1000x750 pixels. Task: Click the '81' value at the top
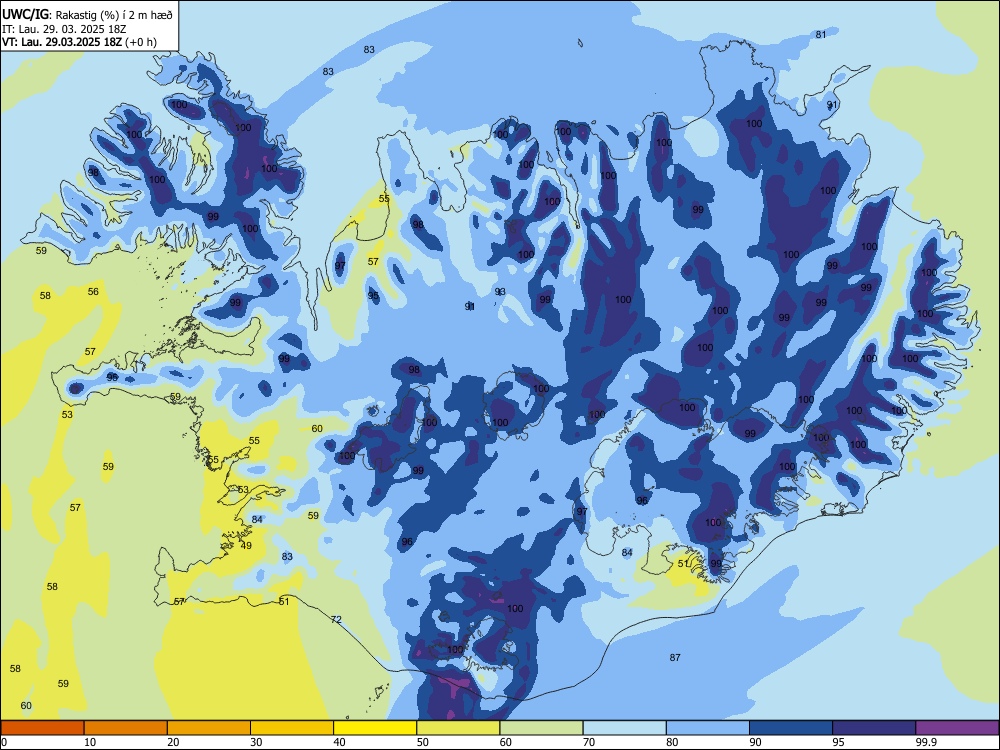pos(821,34)
